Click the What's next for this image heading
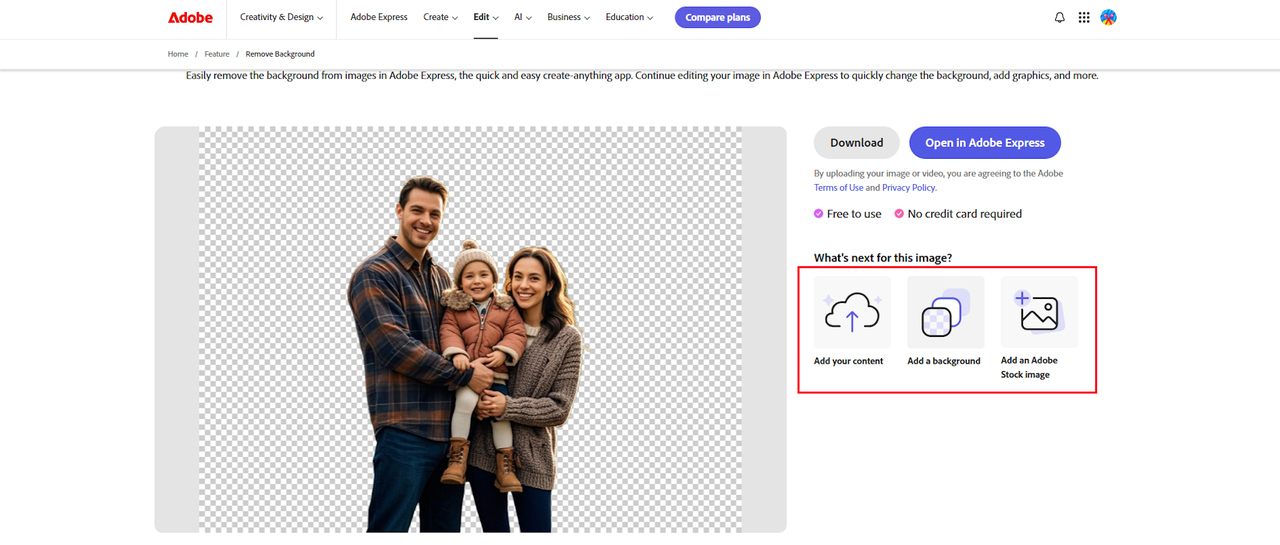The height and width of the screenshot is (545, 1280). click(x=883, y=258)
